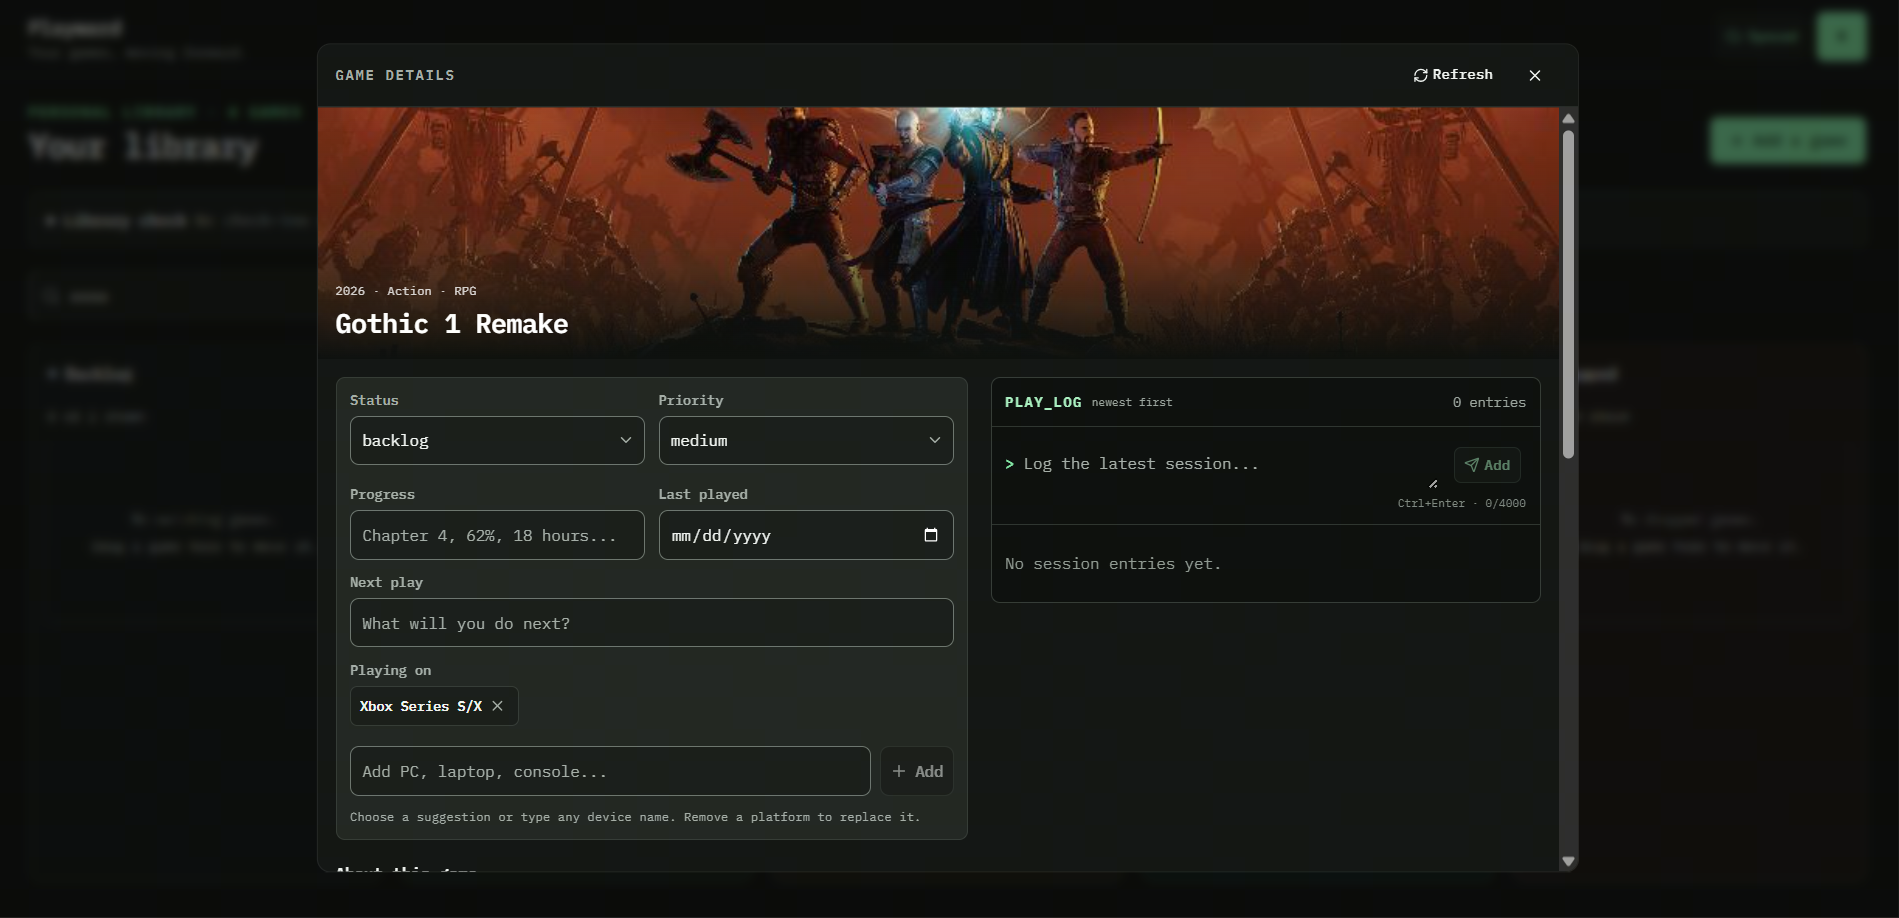Click the '2026 · Action · RPG' metadata line
Viewport: 1899px width, 918px height.
(x=405, y=291)
